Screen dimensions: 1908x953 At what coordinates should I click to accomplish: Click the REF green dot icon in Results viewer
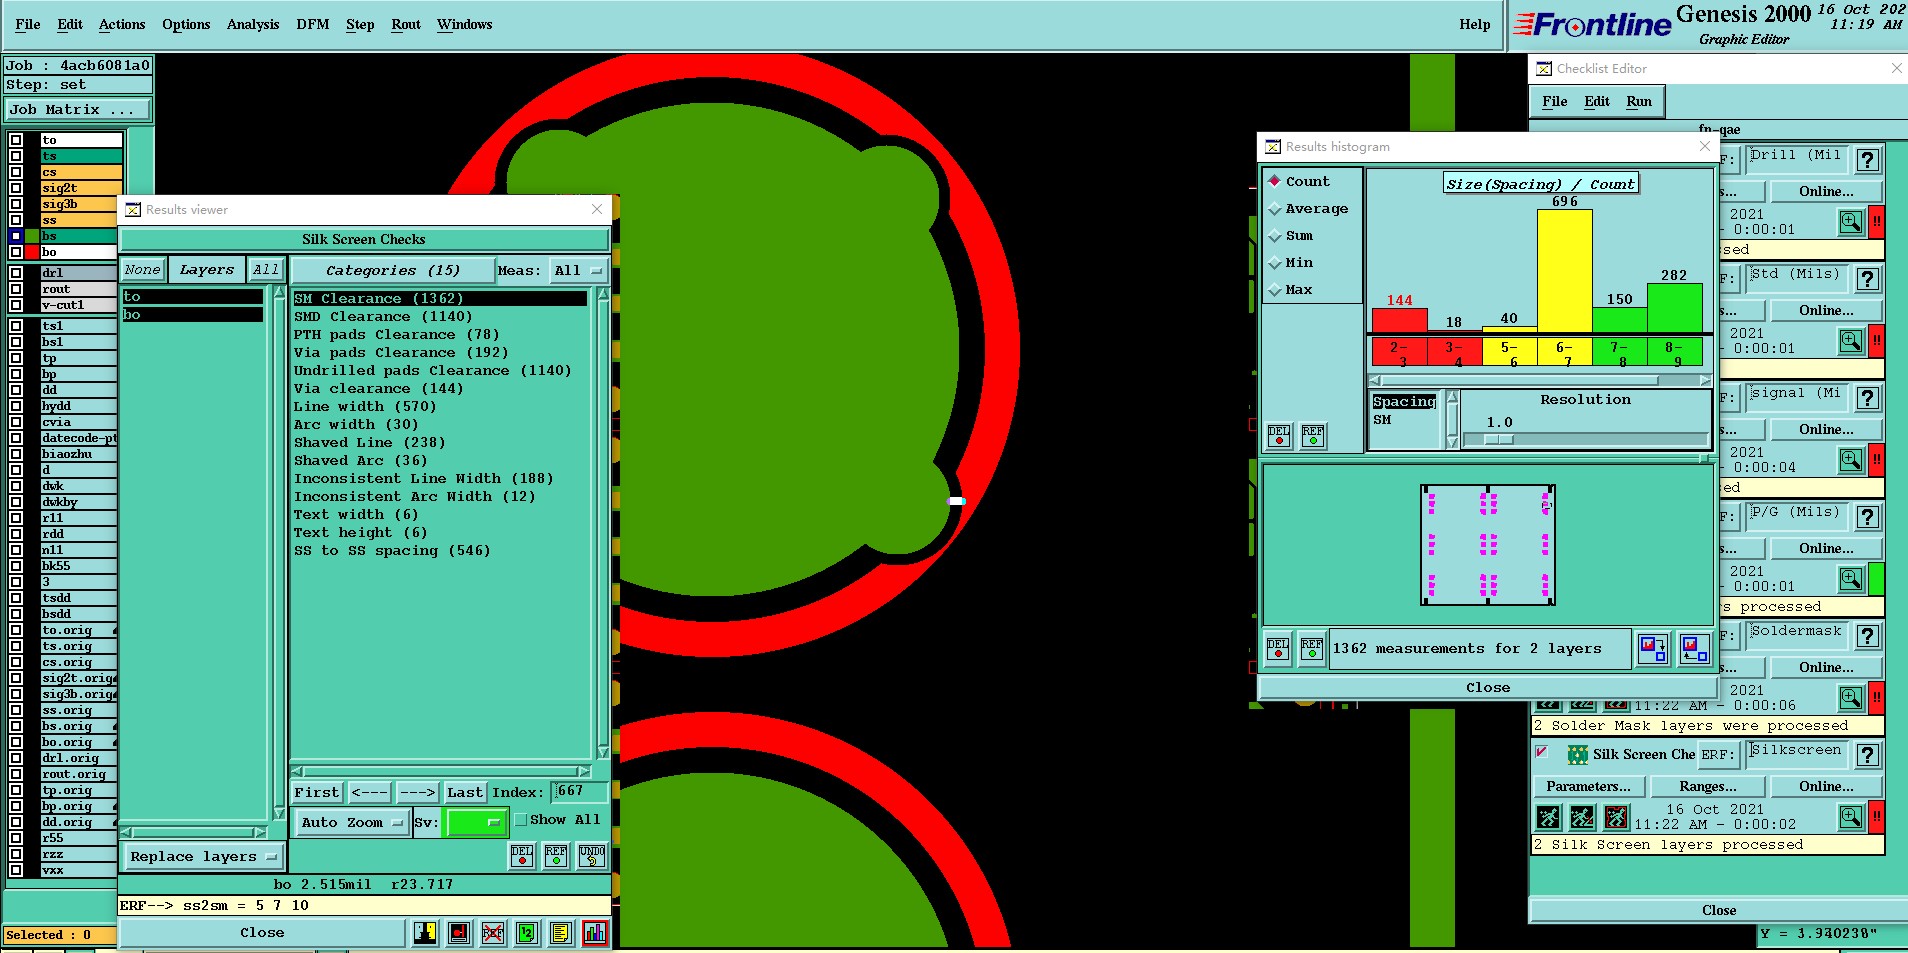(x=556, y=856)
